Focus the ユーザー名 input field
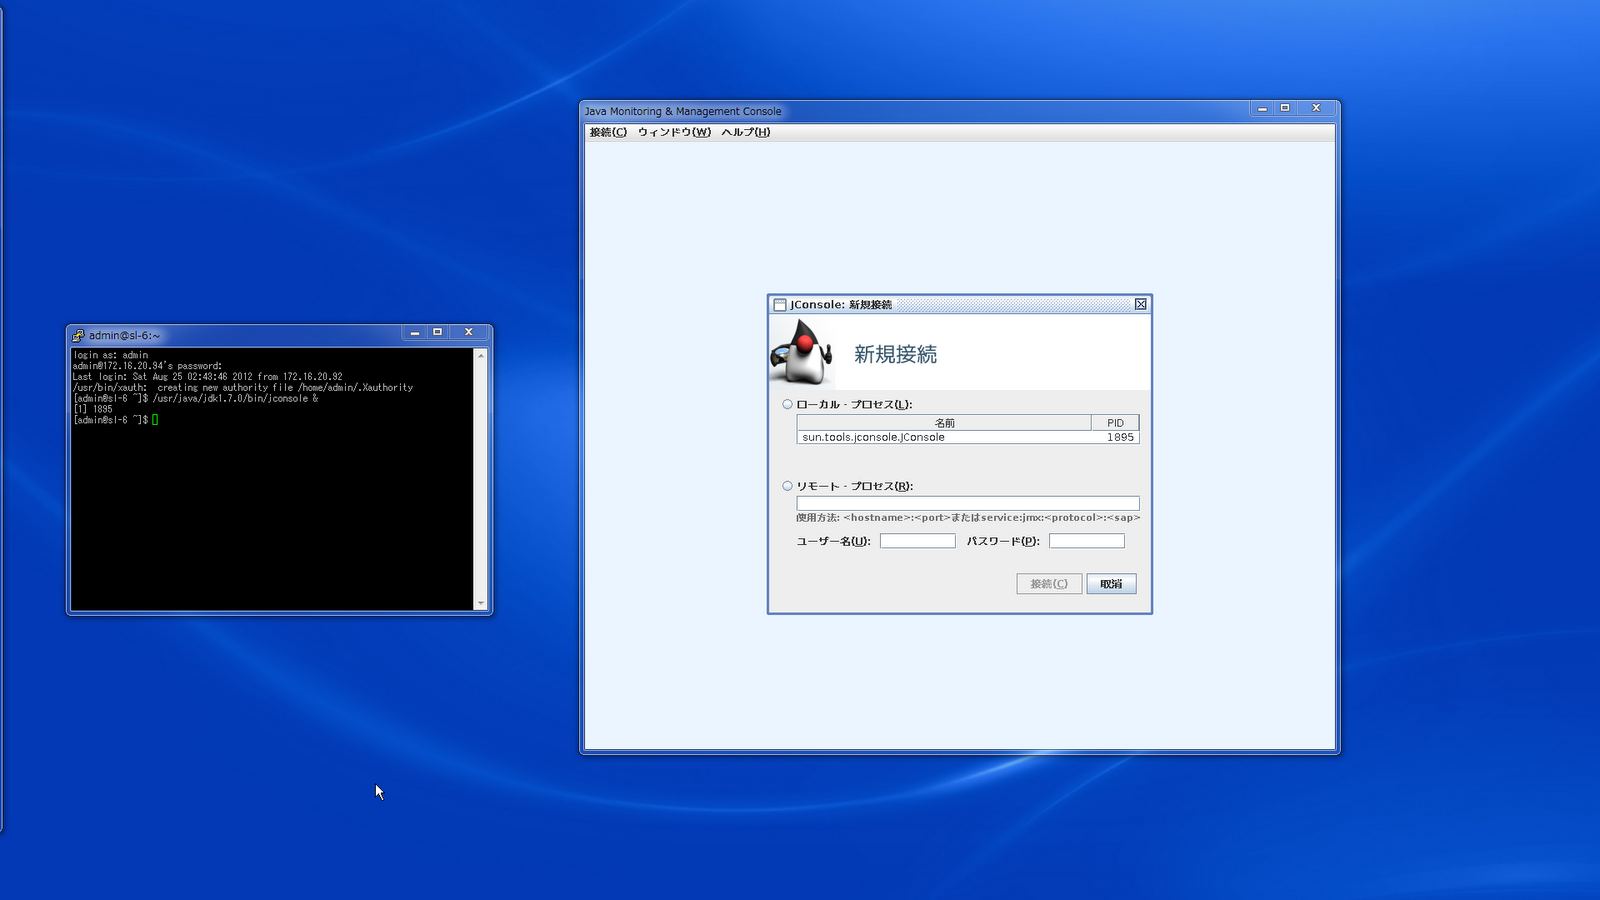Viewport: 1600px width, 900px height. (x=917, y=541)
